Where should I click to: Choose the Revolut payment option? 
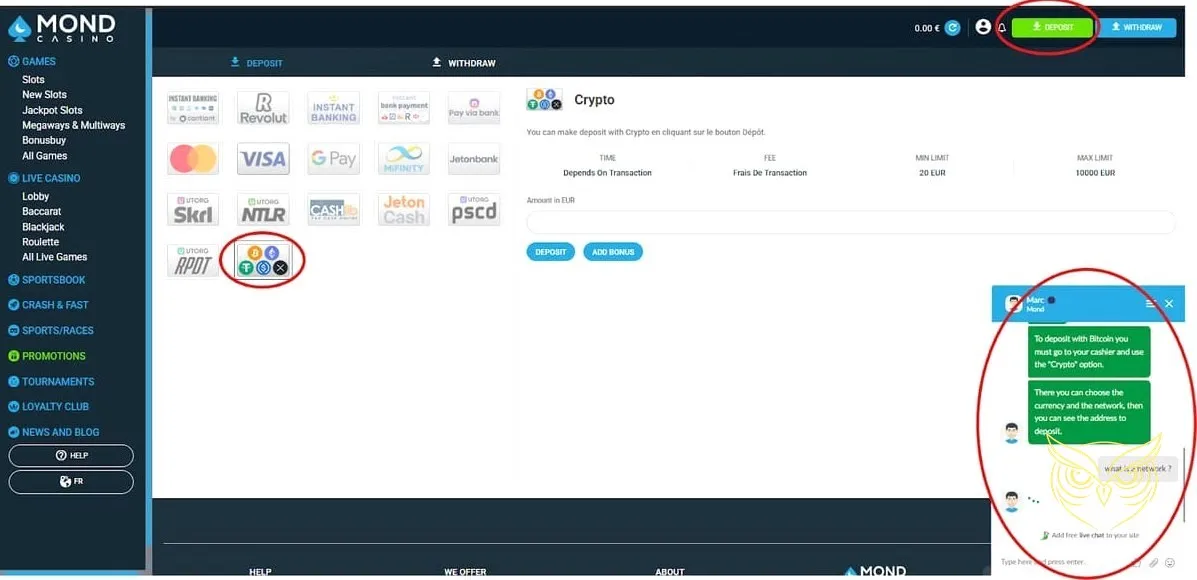(x=263, y=108)
